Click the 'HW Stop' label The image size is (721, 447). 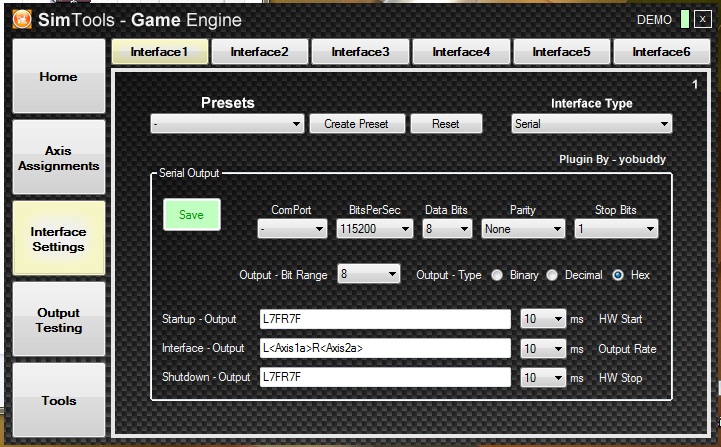pyautogui.click(x=620, y=378)
